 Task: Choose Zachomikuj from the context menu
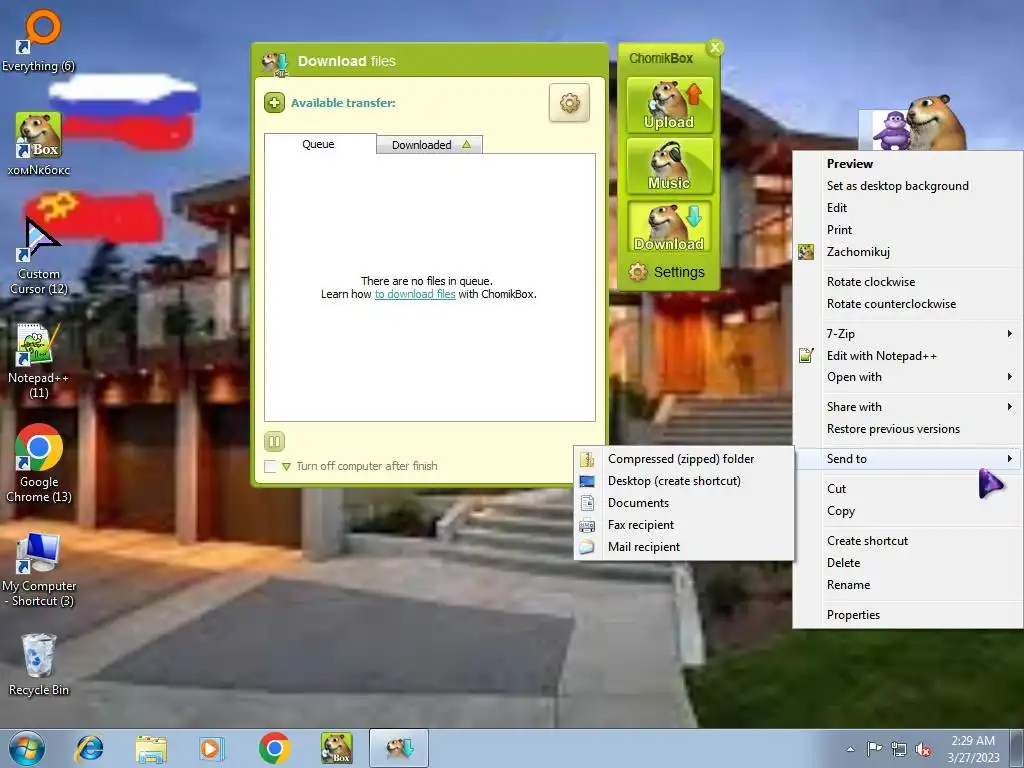(908, 252)
